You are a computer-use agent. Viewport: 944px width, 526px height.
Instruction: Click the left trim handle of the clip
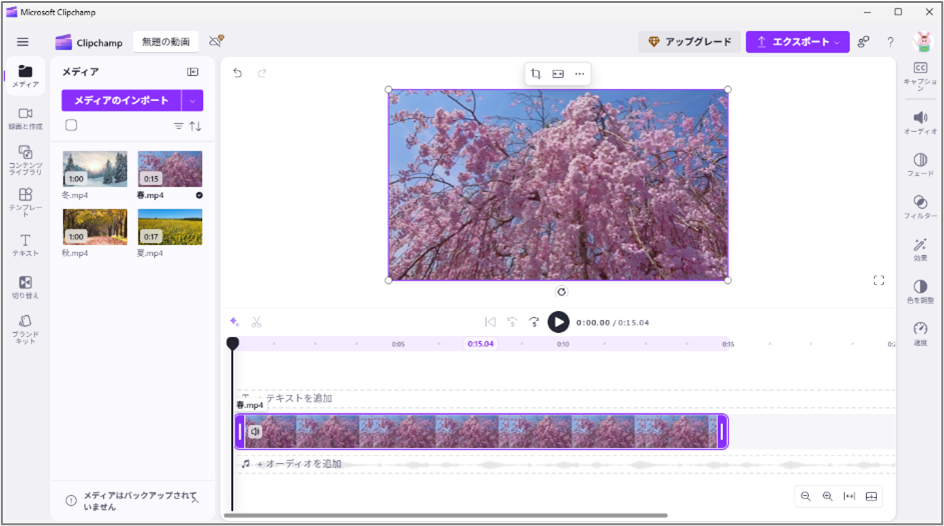pyautogui.click(x=240, y=432)
